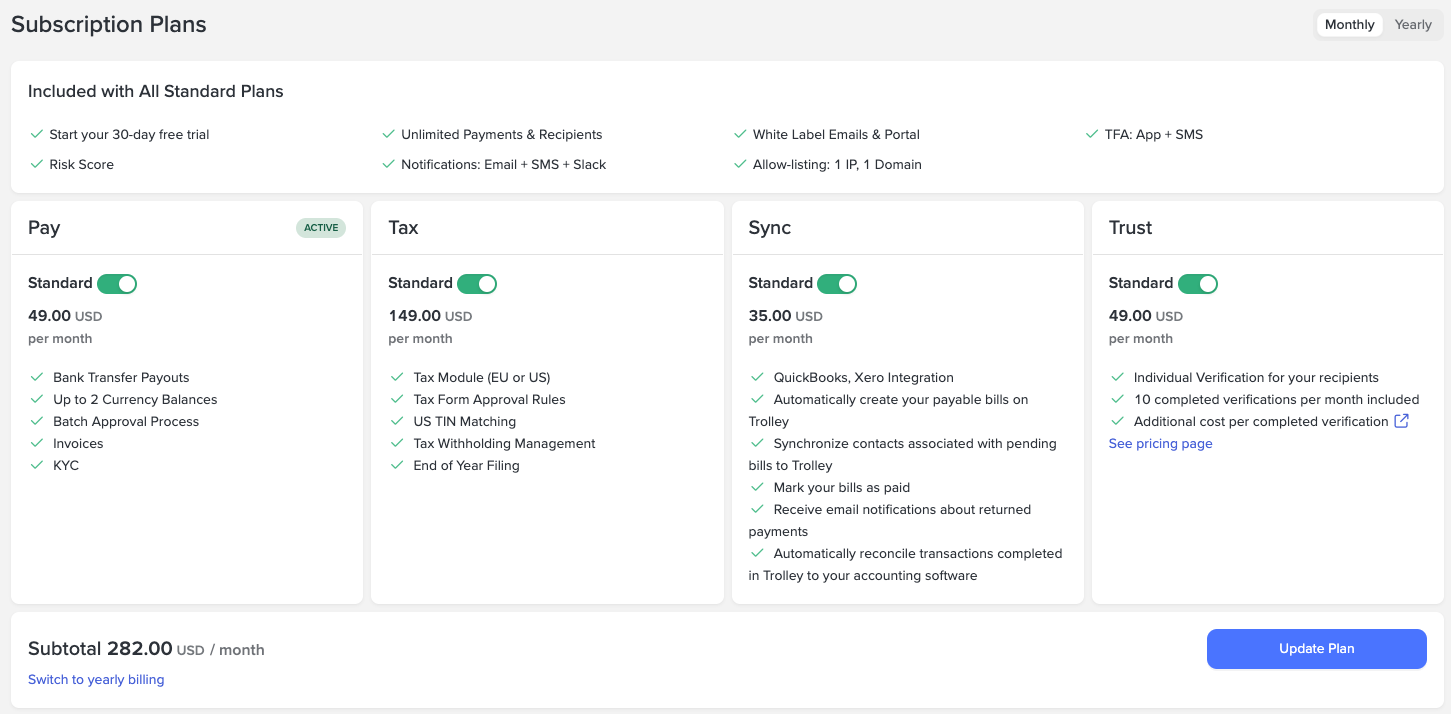
Task: Click external link icon beside verification cost
Action: 1401,421
